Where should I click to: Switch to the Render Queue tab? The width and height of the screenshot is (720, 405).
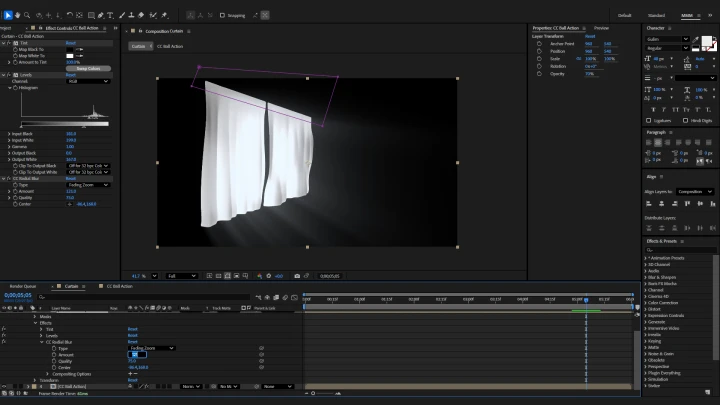click(x=21, y=286)
